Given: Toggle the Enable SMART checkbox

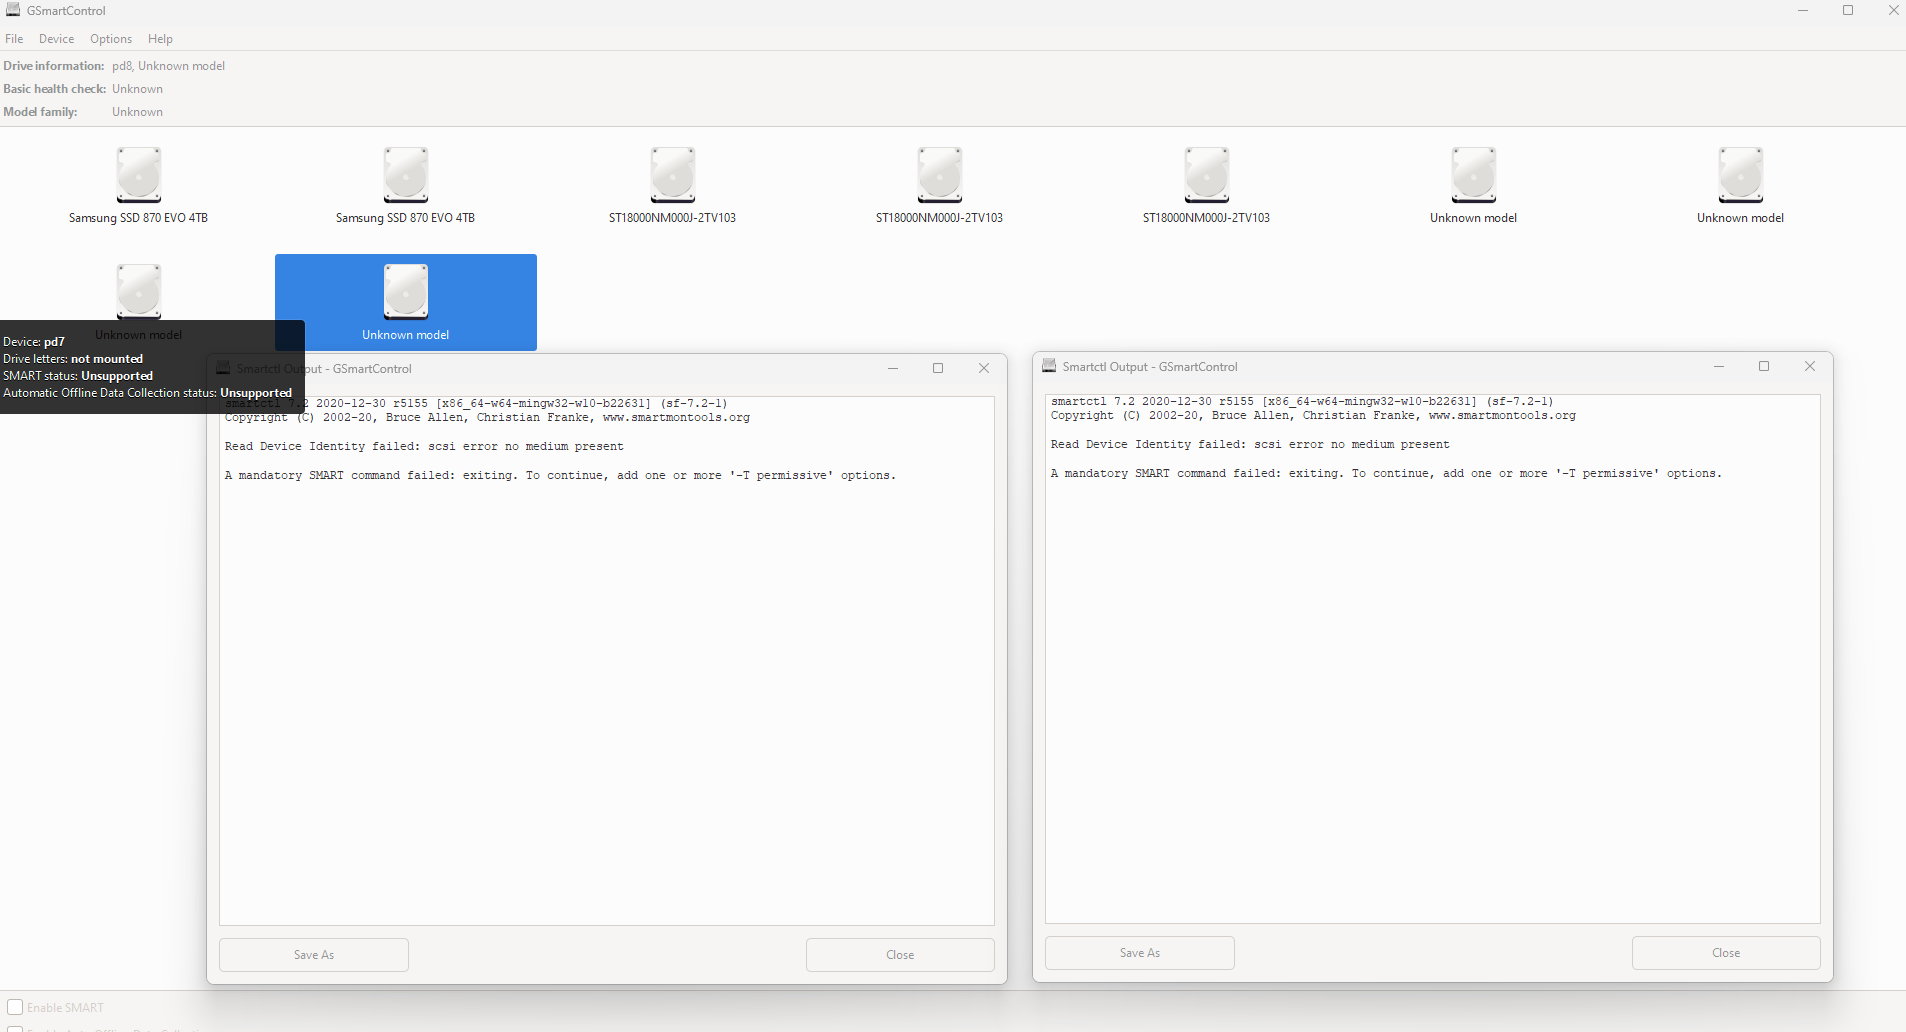Looking at the screenshot, I should pyautogui.click(x=15, y=1007).
